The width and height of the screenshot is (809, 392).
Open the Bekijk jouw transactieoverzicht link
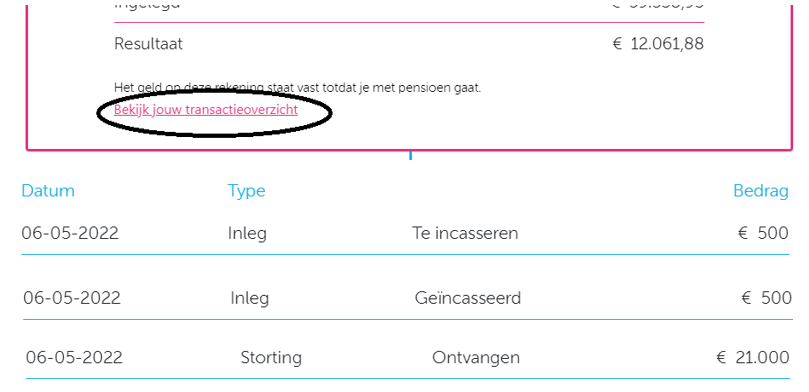[x=206, y=110]
